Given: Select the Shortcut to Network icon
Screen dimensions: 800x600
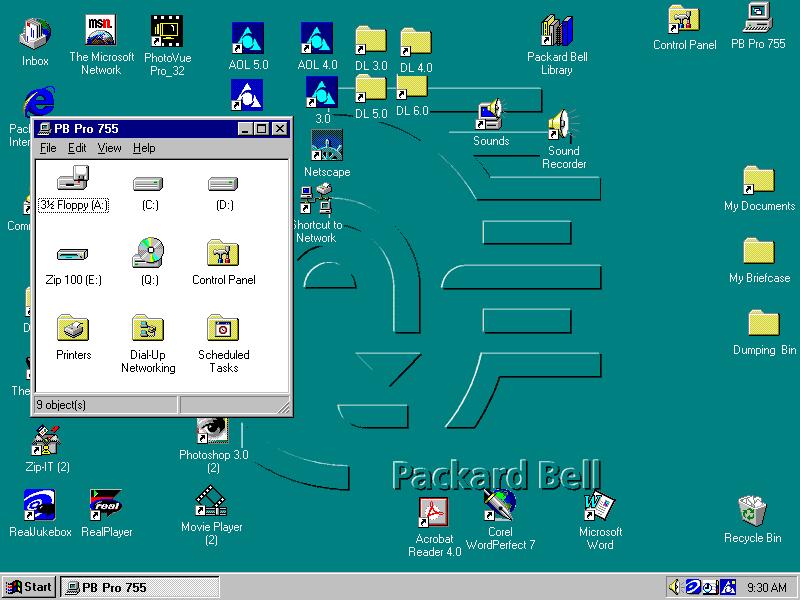Looking at the screenshot, I should coord(316,199).
